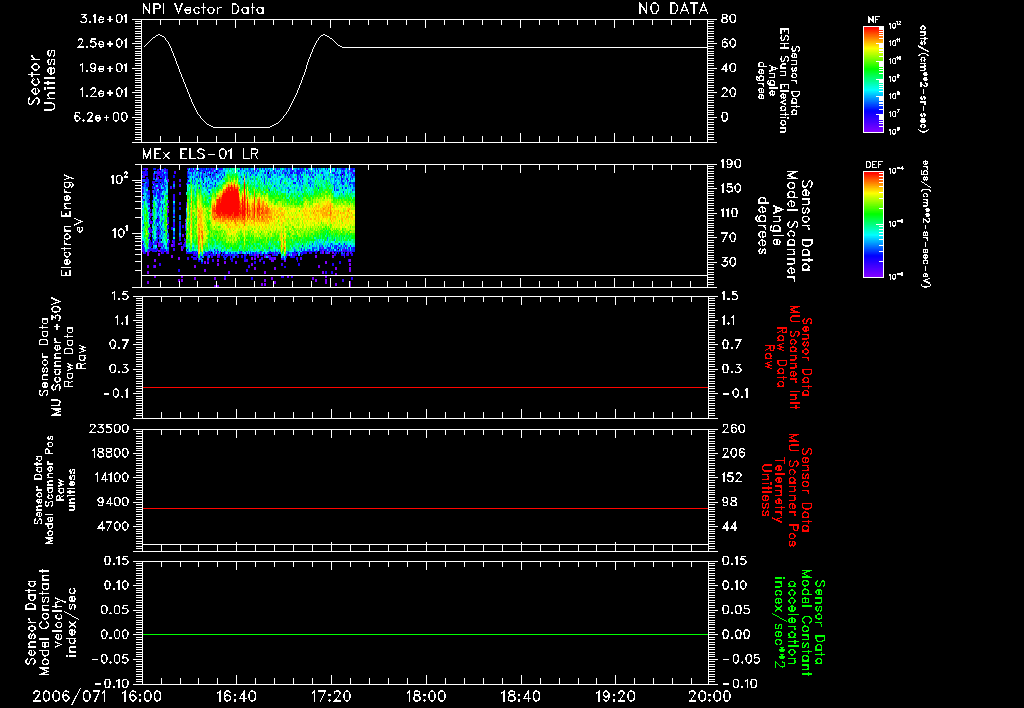Click the MEx ELS-01 LR panel title
Image resolution: width=1024 pixels, height=708 pixels.
[200, 154]
